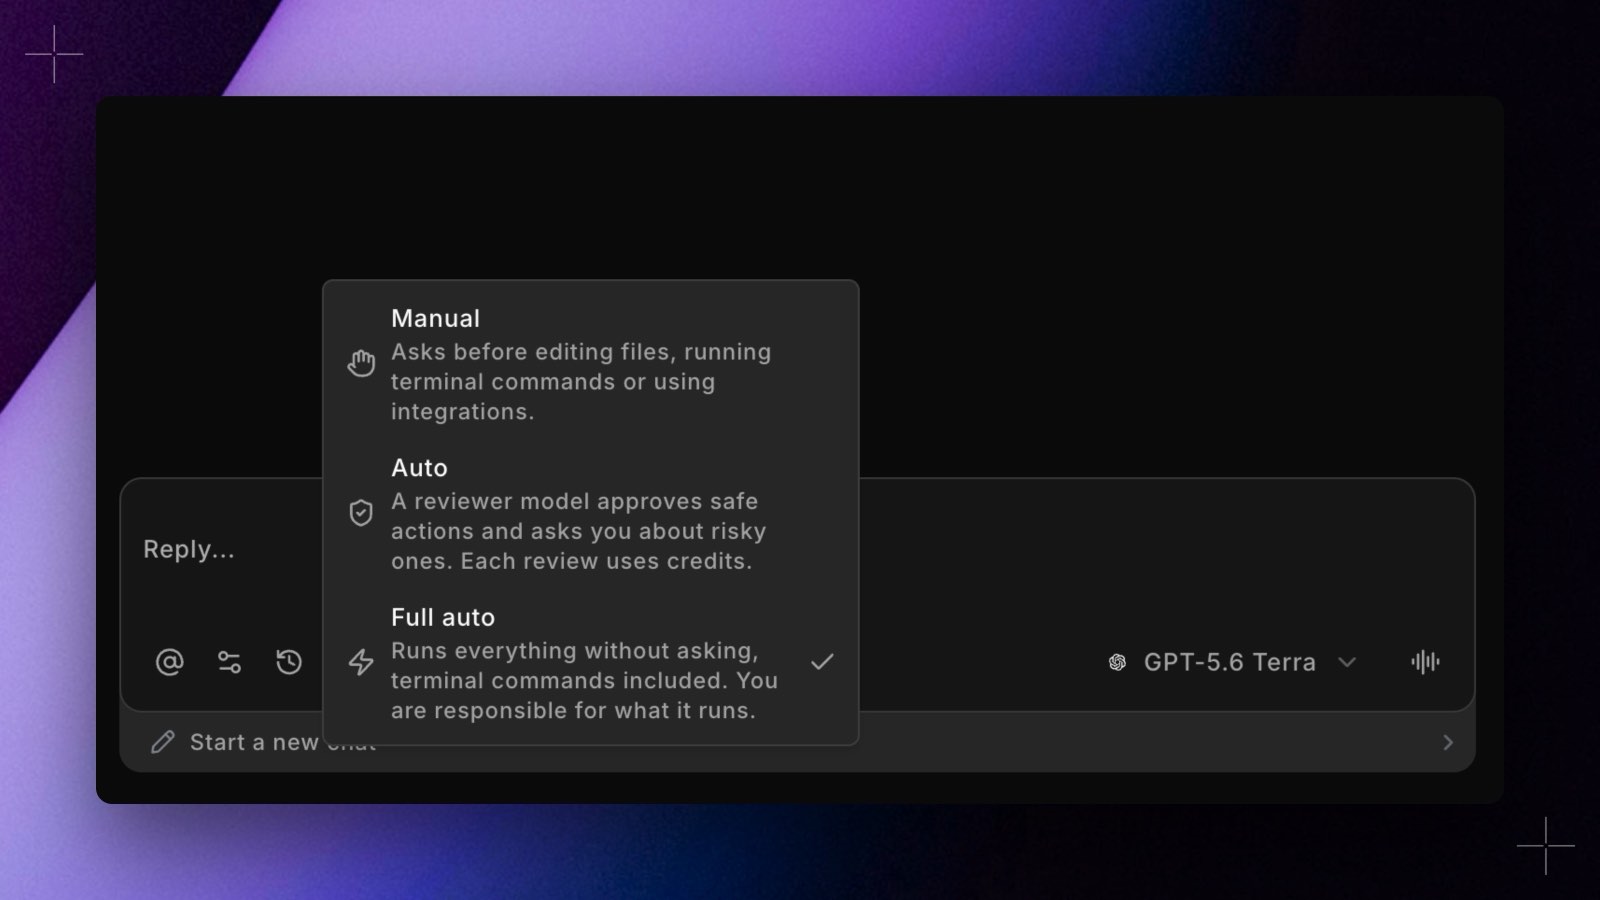Click the shield icon beside Auto
Screen dimensions: 1600x900
(x=361, y=513)
